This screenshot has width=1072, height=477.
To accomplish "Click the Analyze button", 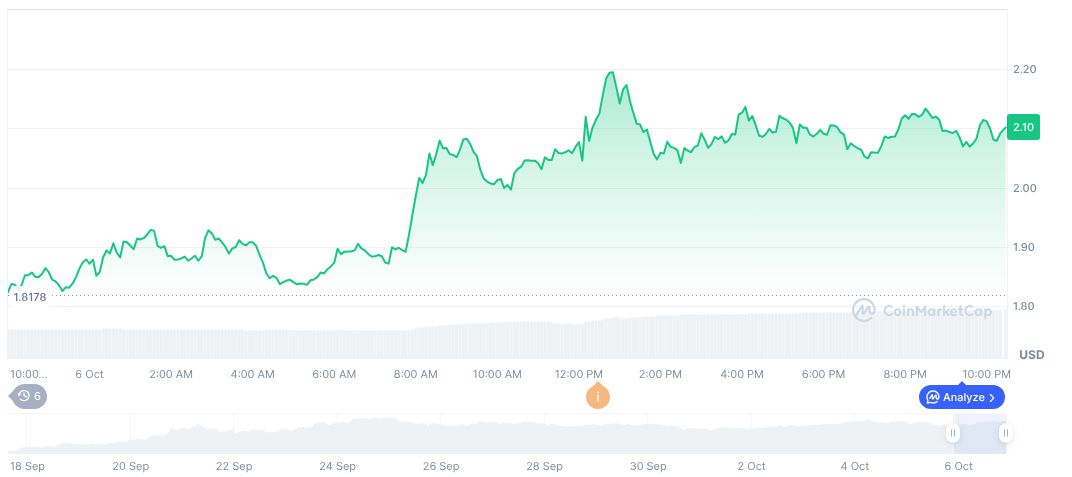I will coord(961,397).
